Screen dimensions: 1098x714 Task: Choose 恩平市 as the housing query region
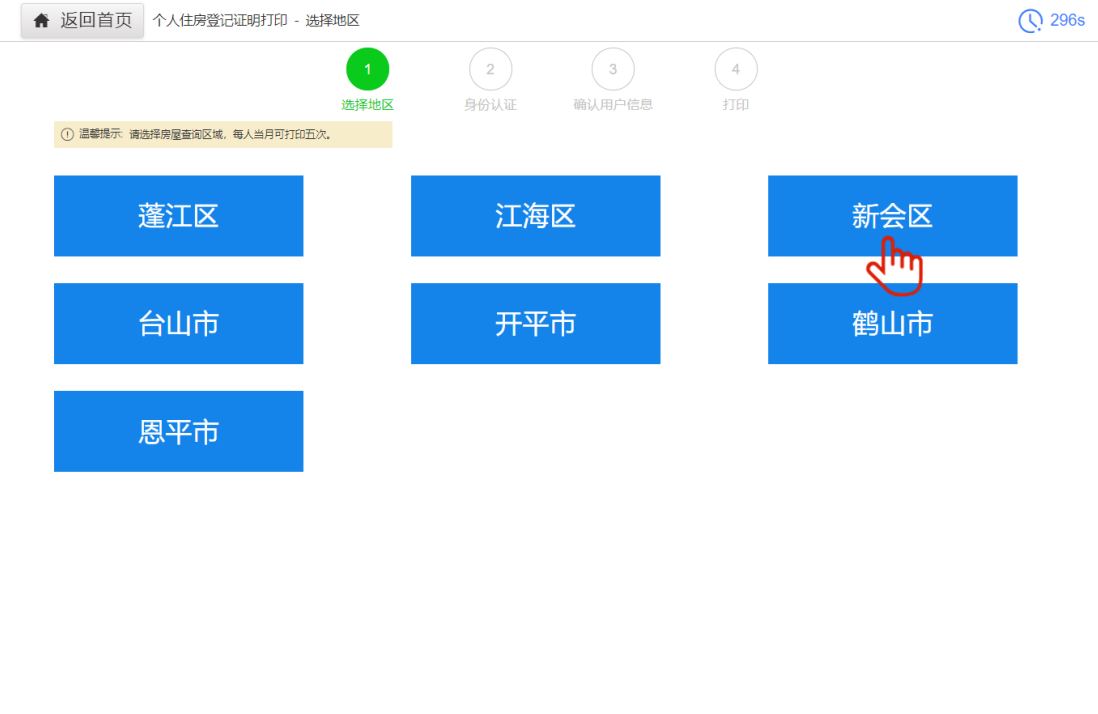[x=178, y=431]
